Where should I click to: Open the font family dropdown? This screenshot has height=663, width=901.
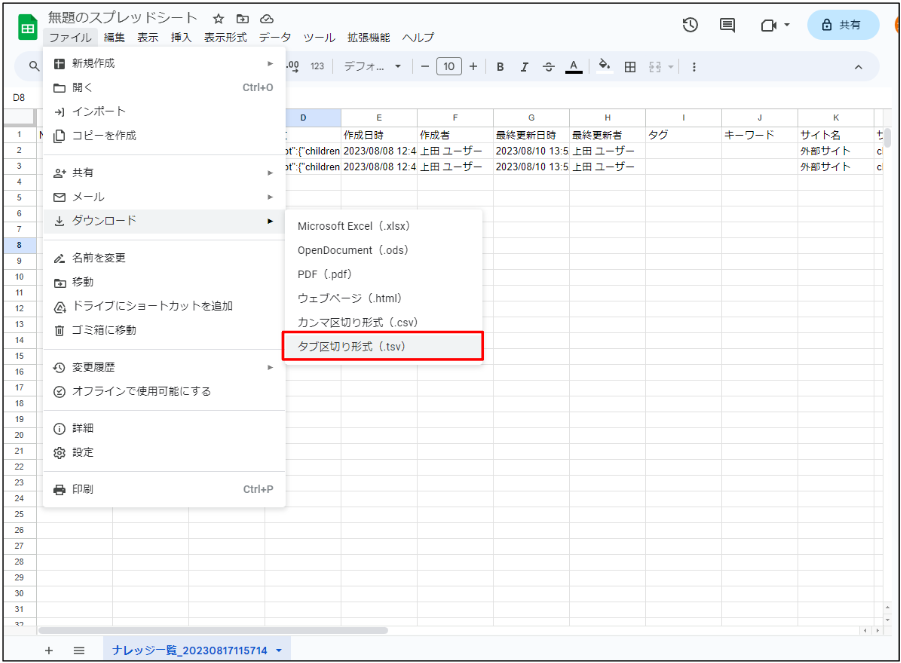(371, 67)
